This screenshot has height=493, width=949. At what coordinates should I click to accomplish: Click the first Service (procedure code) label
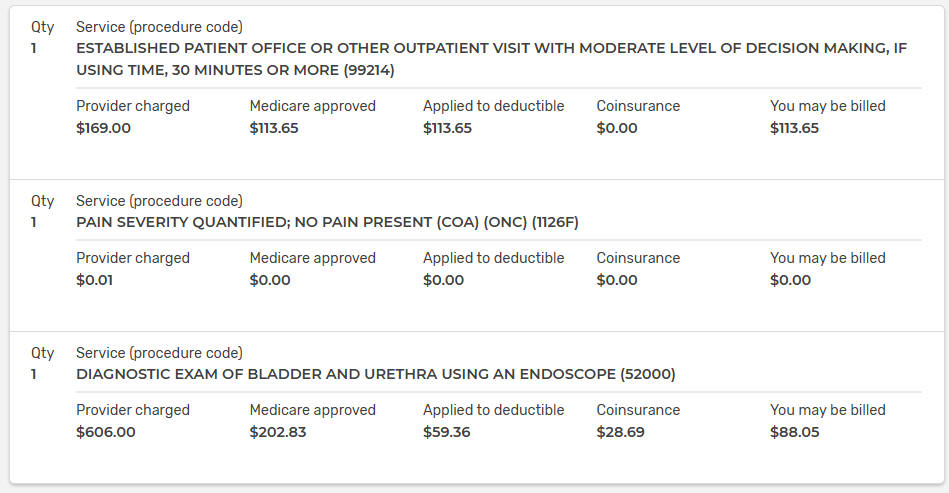pyautogui.click(x=159, y=27)
